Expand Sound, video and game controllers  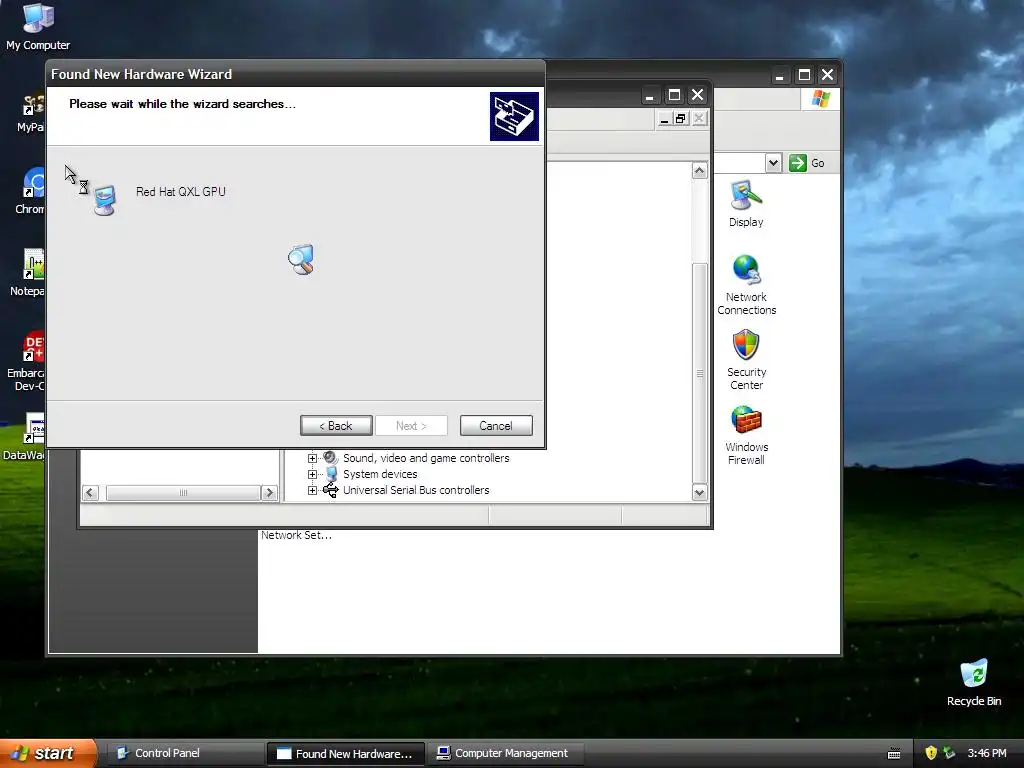312,458
